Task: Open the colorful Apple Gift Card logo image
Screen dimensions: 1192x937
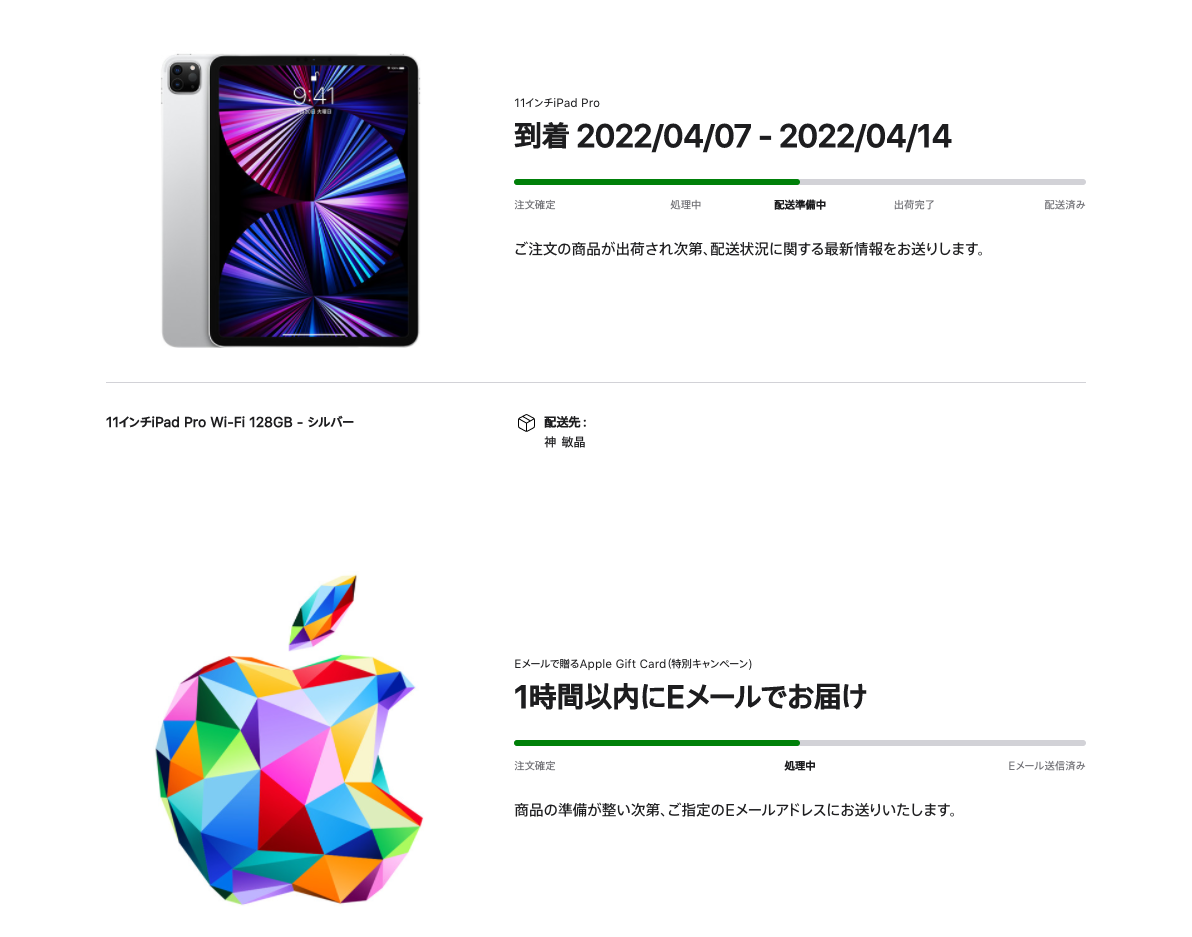Action: tap(289, 739)
